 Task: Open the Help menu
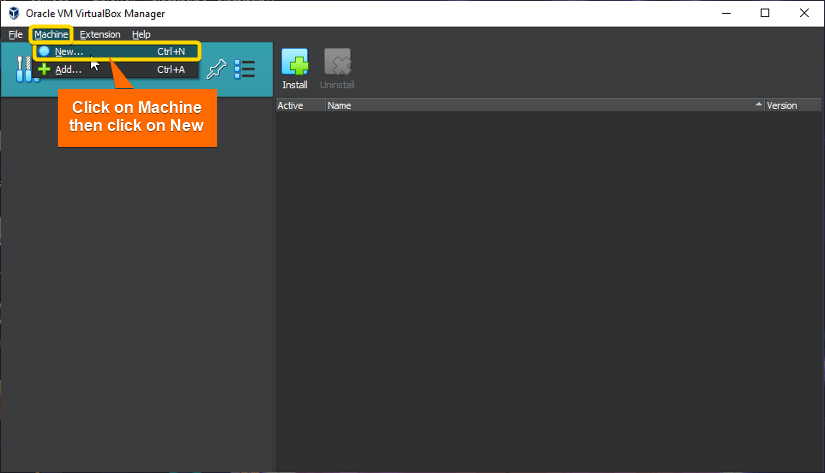tap(141, 35)
